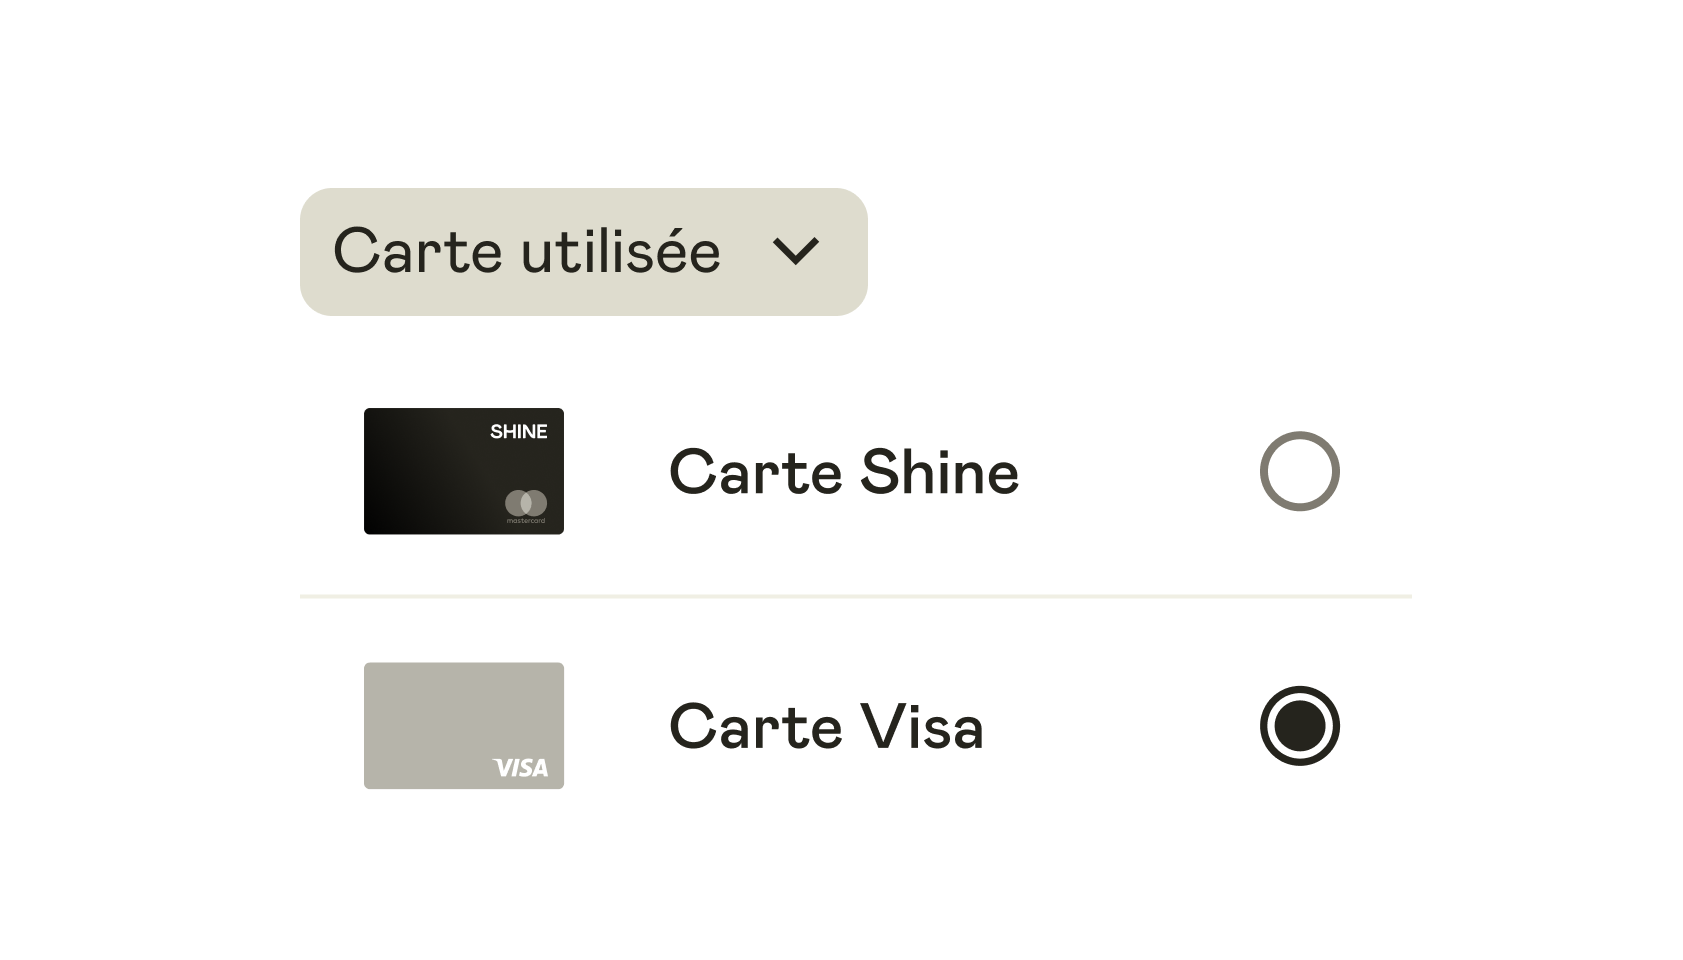1683x960 pixels.
Task: Click the VISA logo on the gray card
Action: [x=519, y=768]
